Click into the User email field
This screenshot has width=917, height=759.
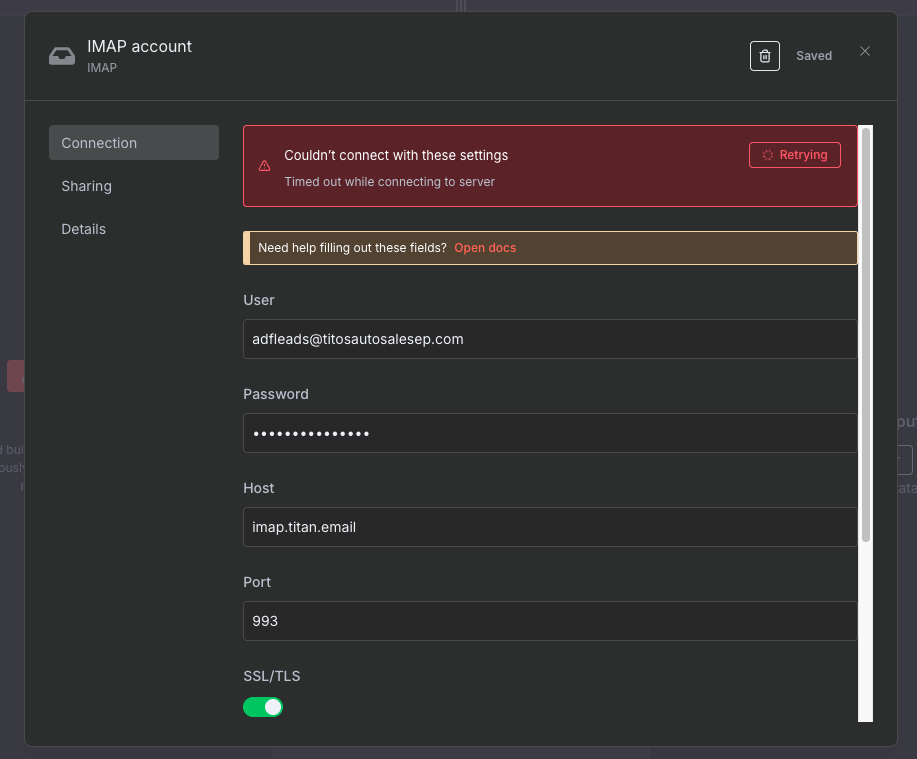coord(550,339)
